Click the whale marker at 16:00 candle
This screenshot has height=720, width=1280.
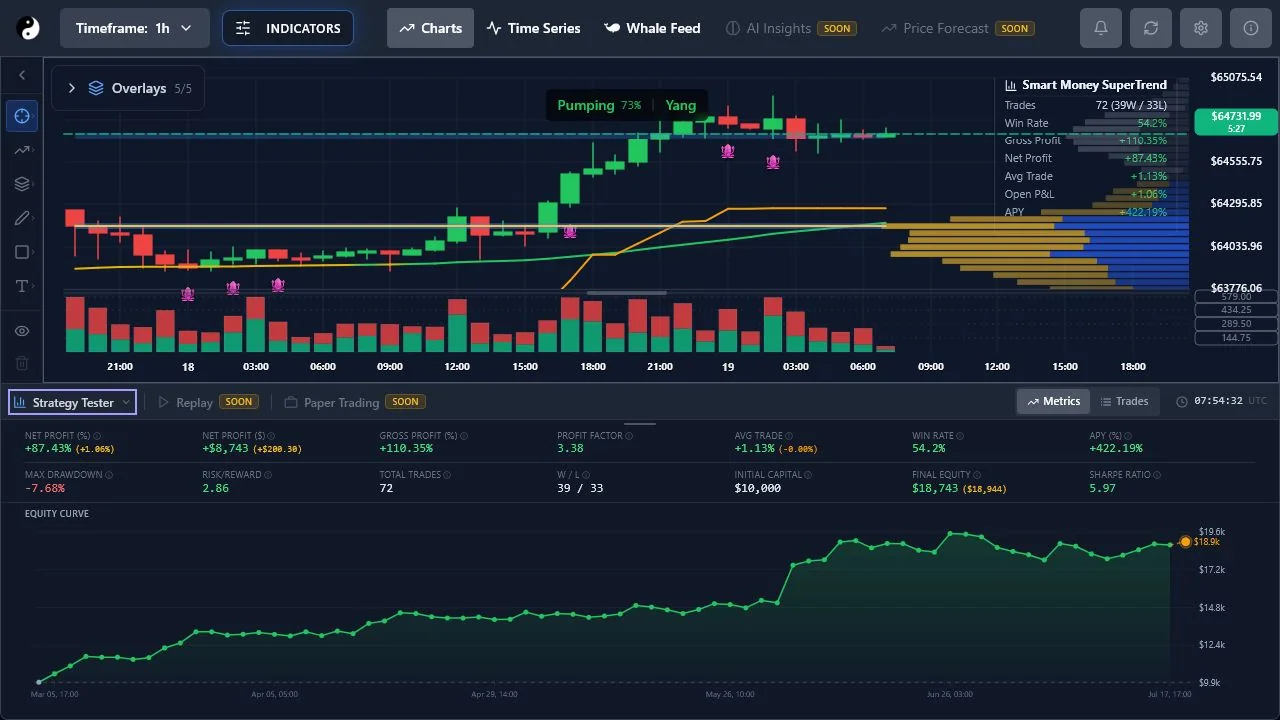click(570, 232)
